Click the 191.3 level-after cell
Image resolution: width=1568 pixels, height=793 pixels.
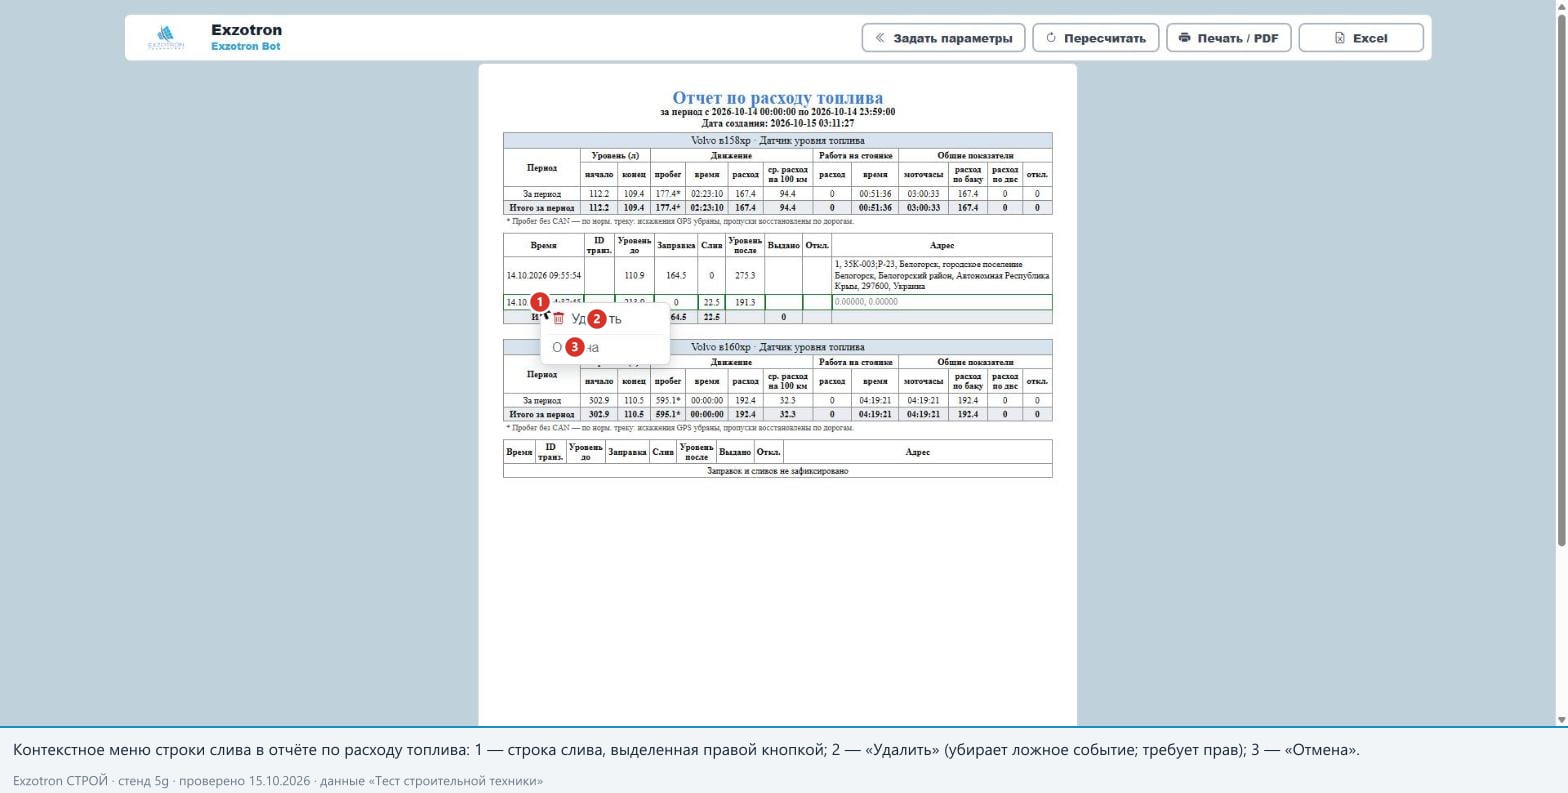[745, 302]
